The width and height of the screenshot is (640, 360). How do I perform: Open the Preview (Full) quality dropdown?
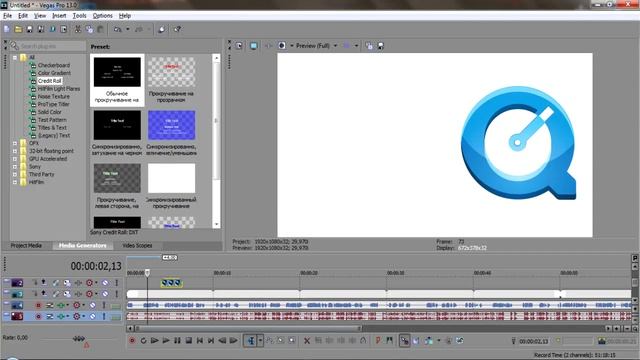pyautogui.click(x=336, y=46)
